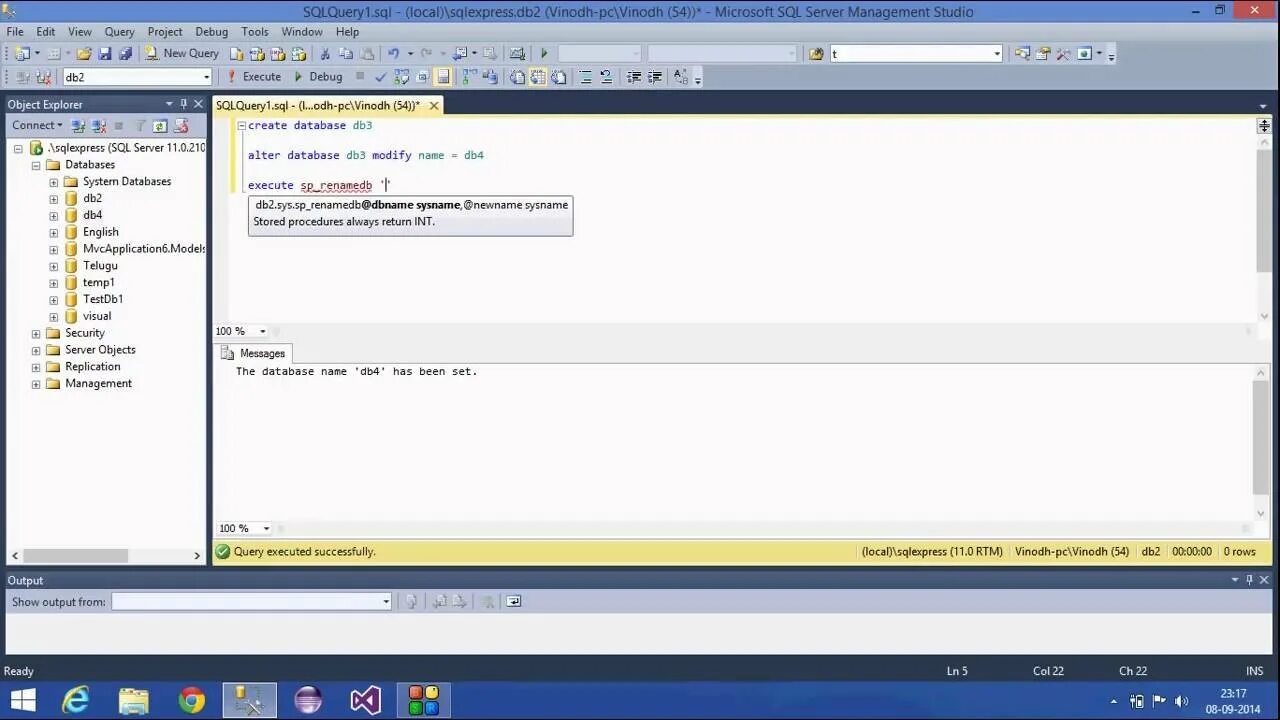
Task: Open the Save file icon on toolbar
Action: tap(104, 52)
